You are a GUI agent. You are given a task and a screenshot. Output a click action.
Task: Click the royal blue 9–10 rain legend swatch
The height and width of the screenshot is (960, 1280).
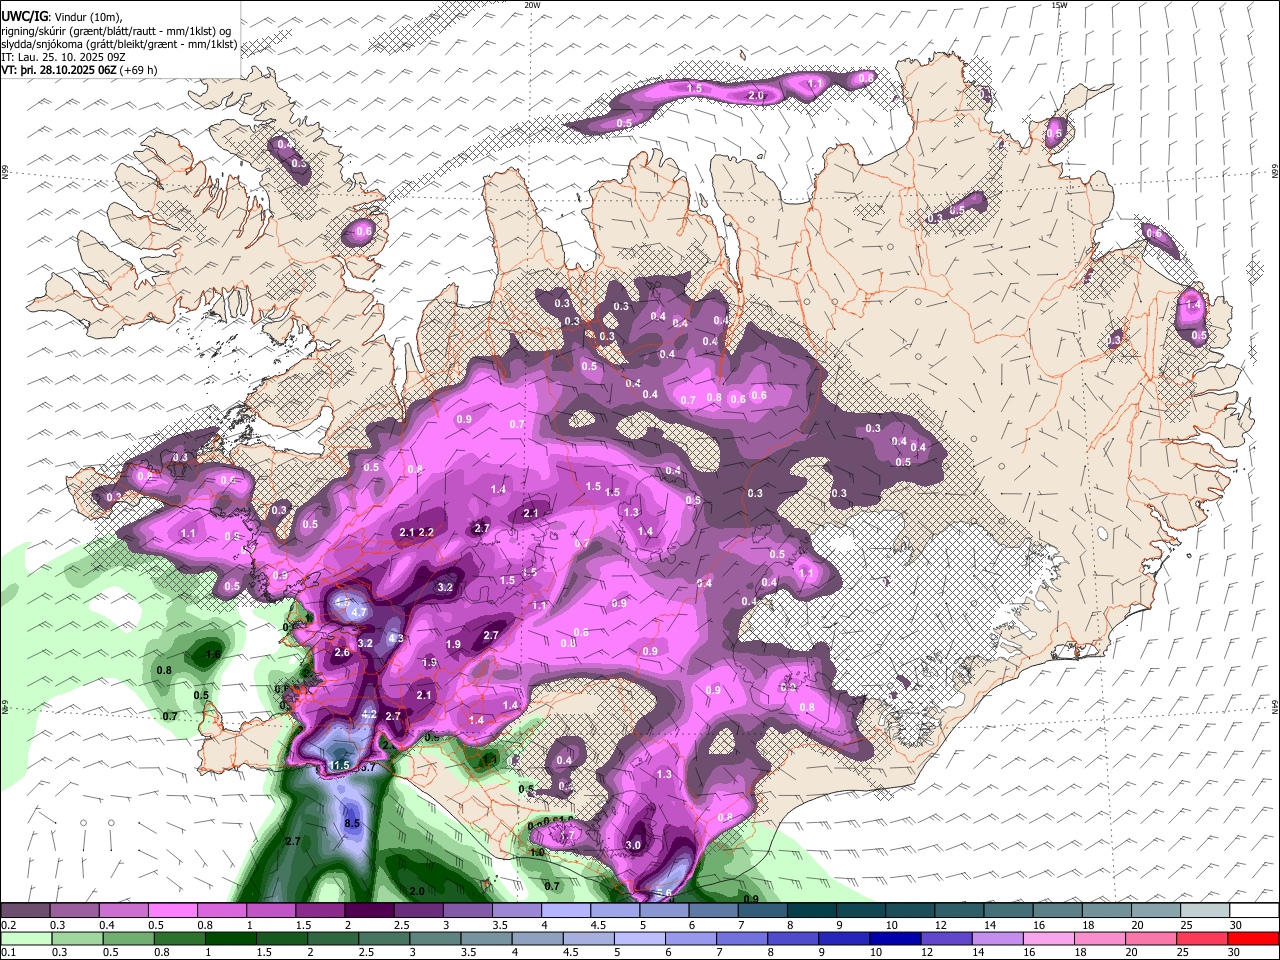pos(843,938)
